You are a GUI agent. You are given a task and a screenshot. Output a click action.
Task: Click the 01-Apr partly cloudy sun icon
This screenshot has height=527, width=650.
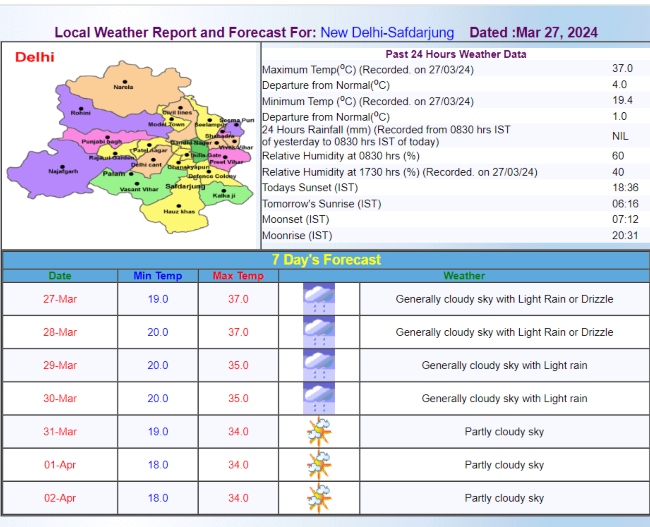tap(318, 464)
